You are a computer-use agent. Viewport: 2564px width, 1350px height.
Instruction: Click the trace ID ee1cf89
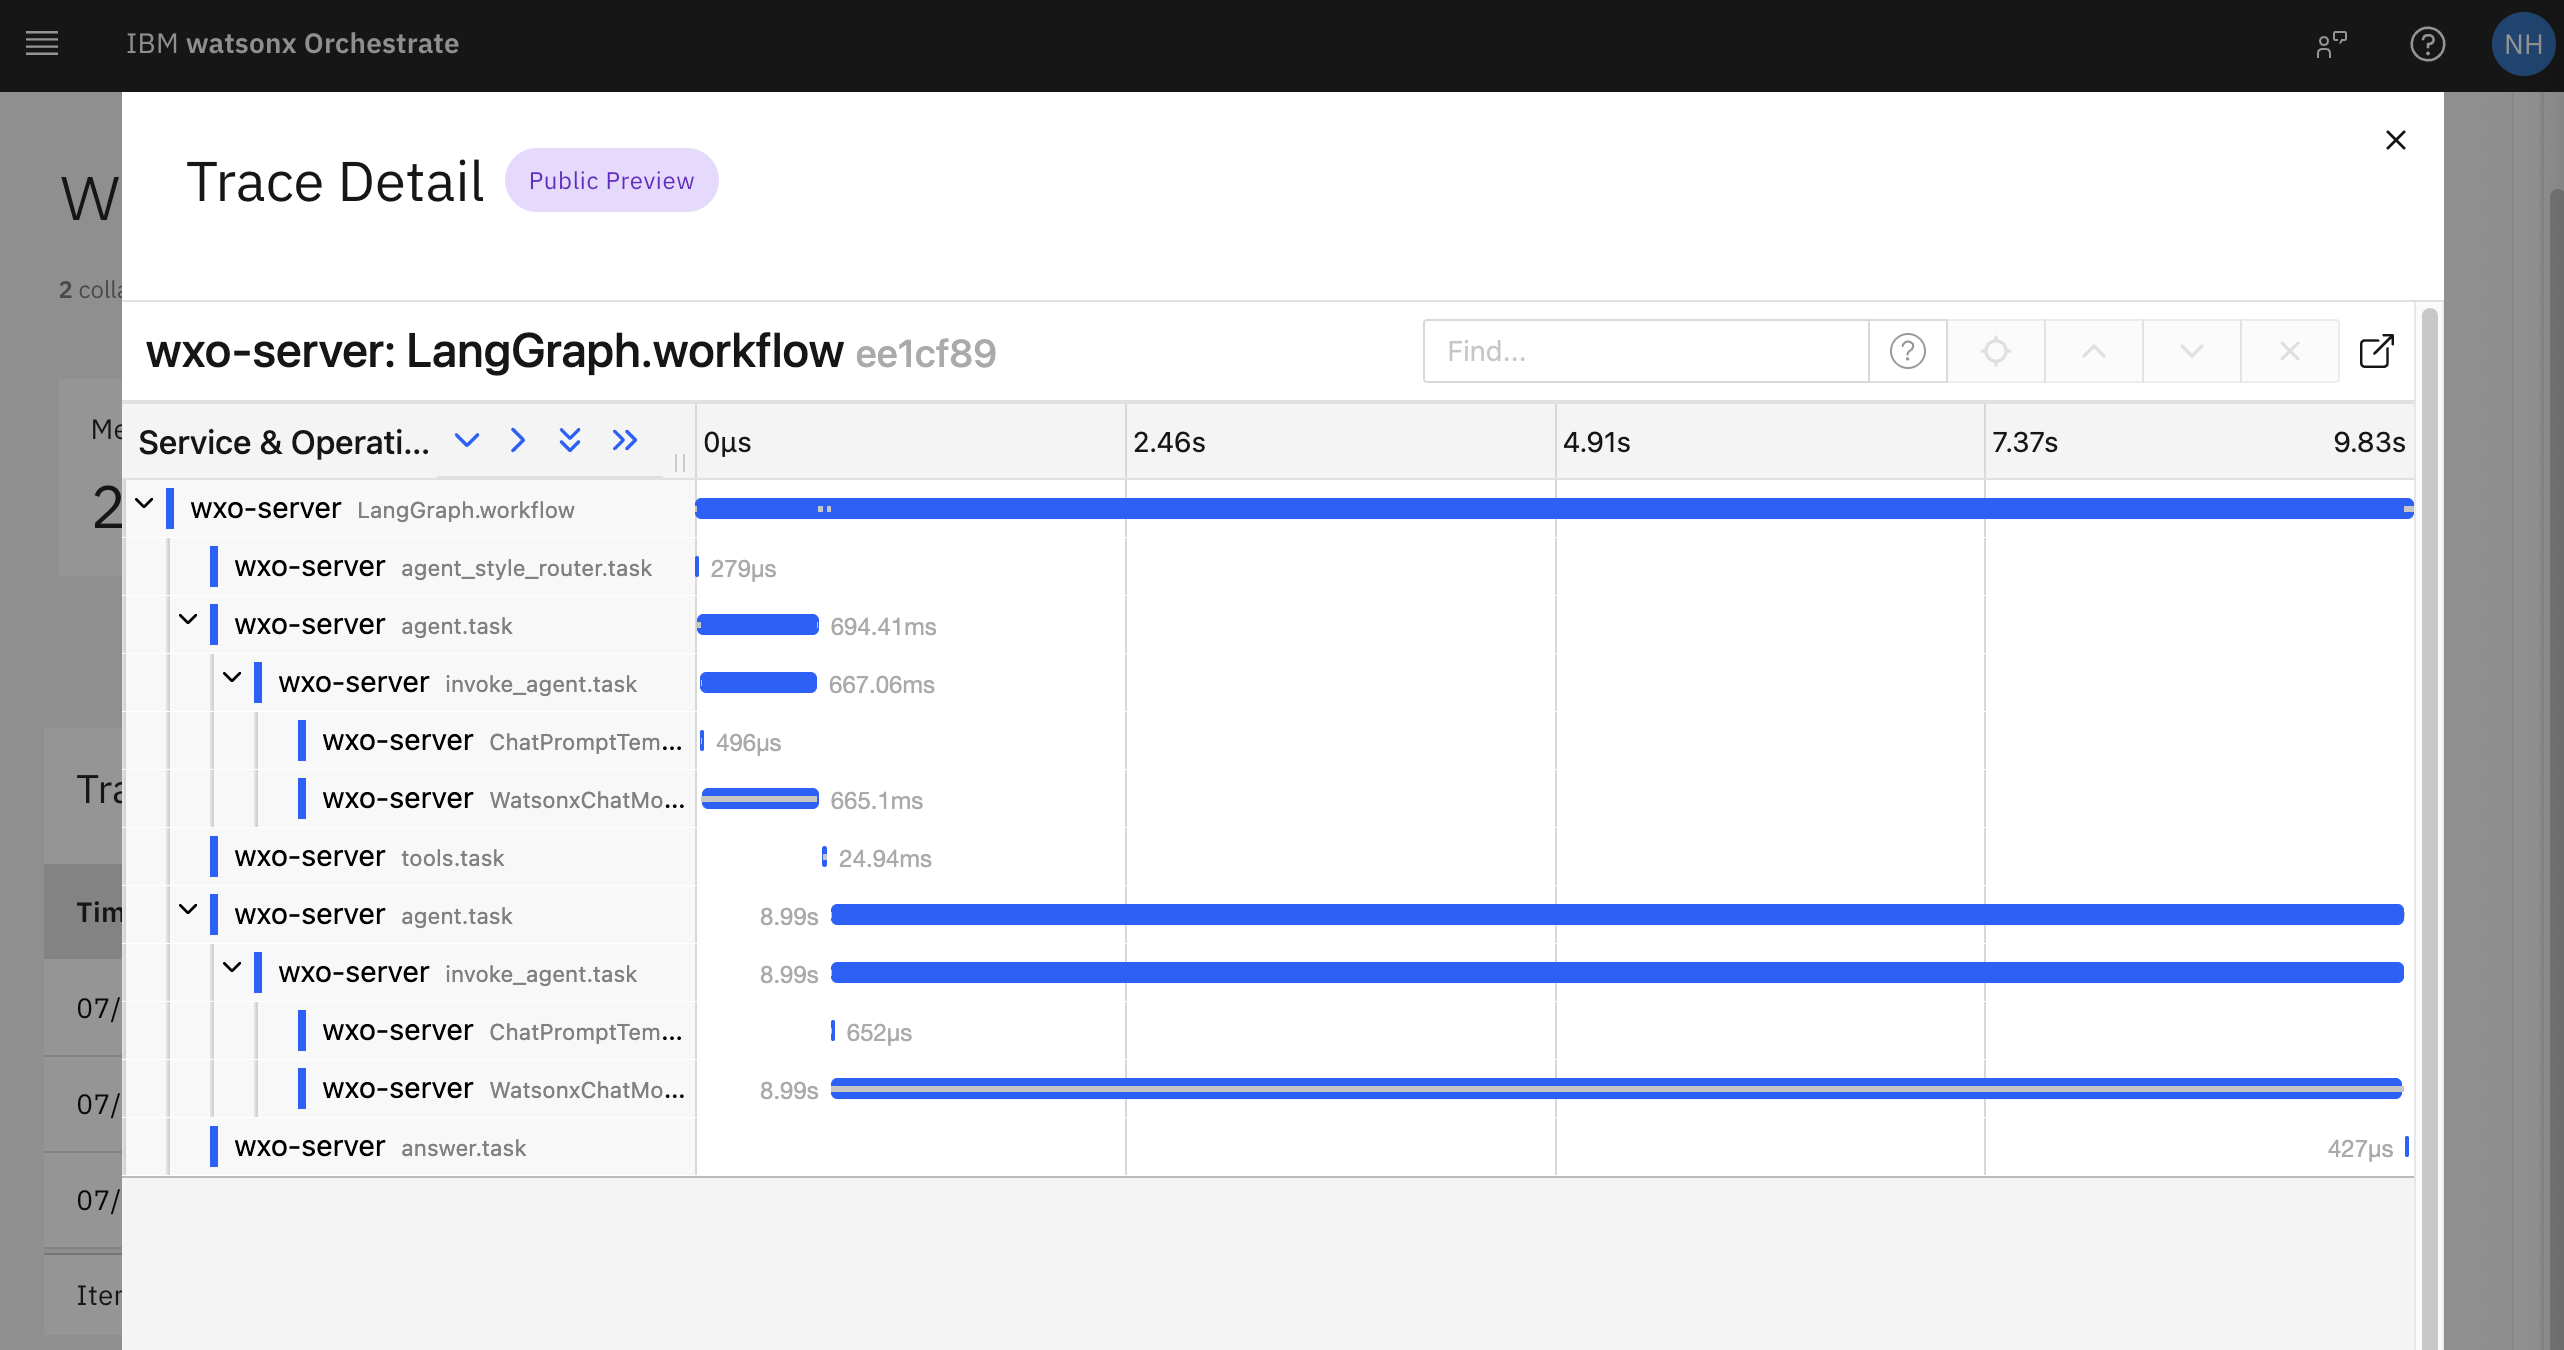click(x=926, y=353)
